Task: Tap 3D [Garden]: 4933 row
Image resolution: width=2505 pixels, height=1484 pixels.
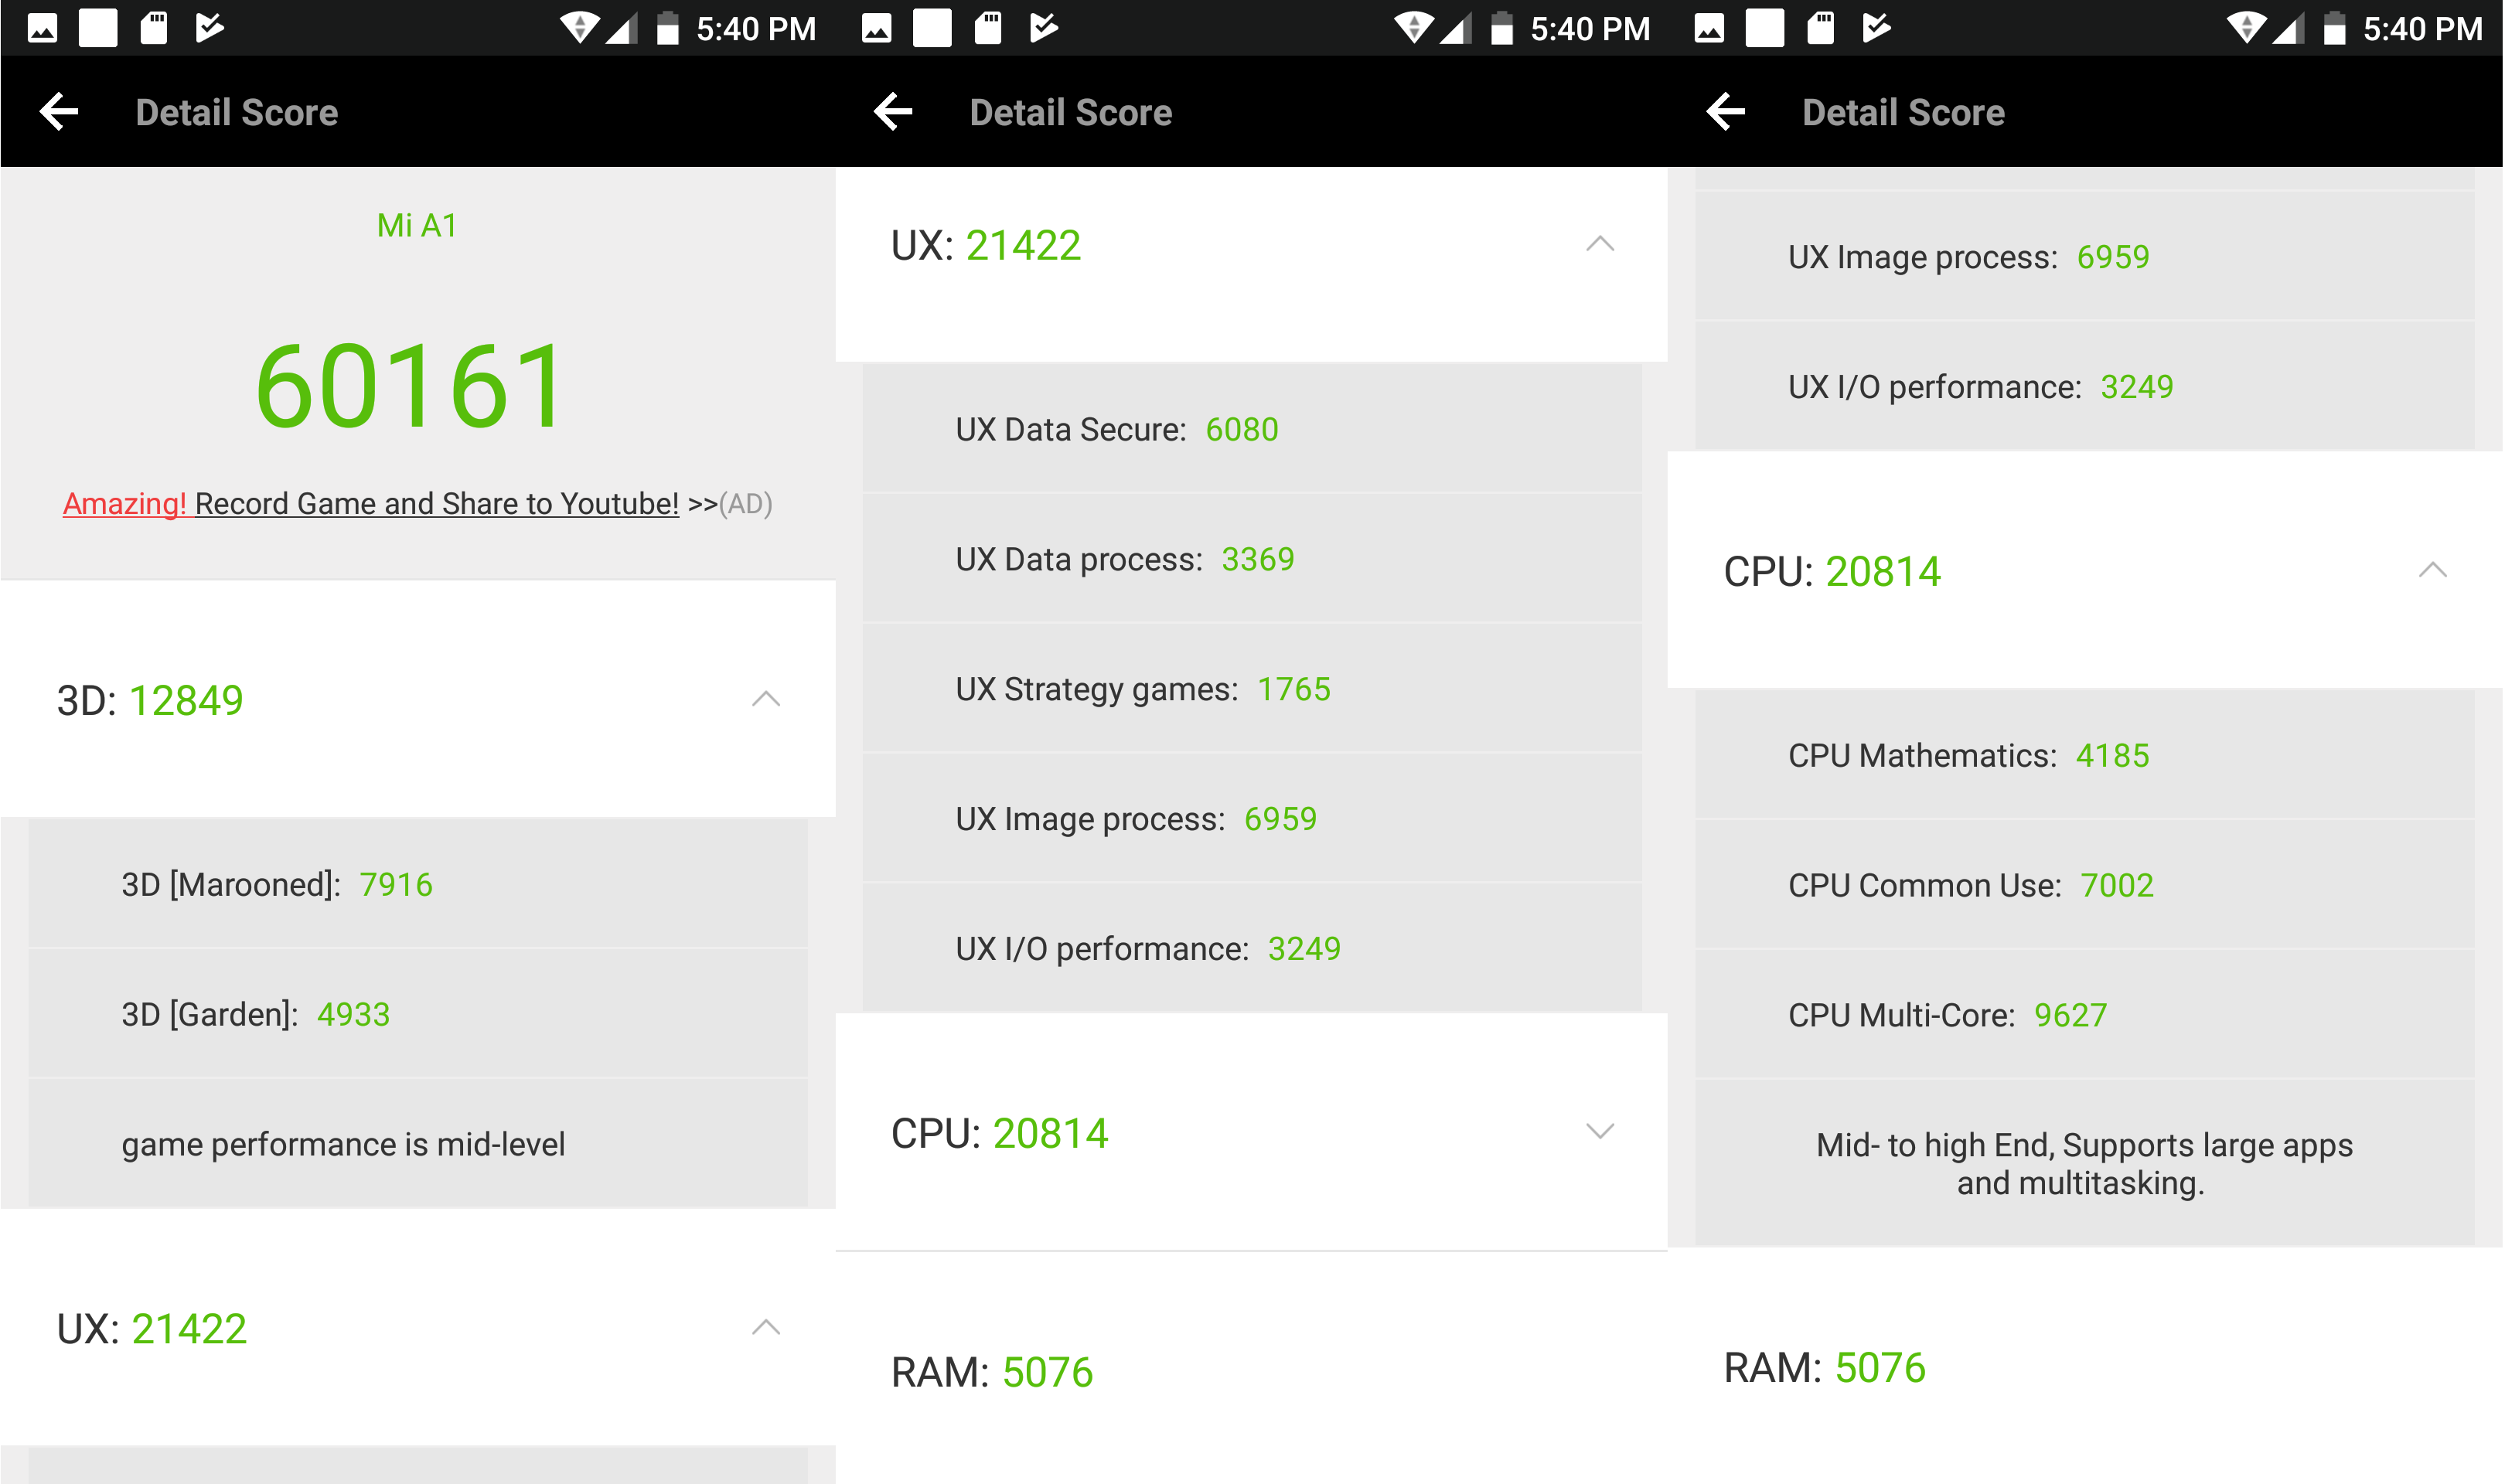Action: click(x=418, y=1013)
